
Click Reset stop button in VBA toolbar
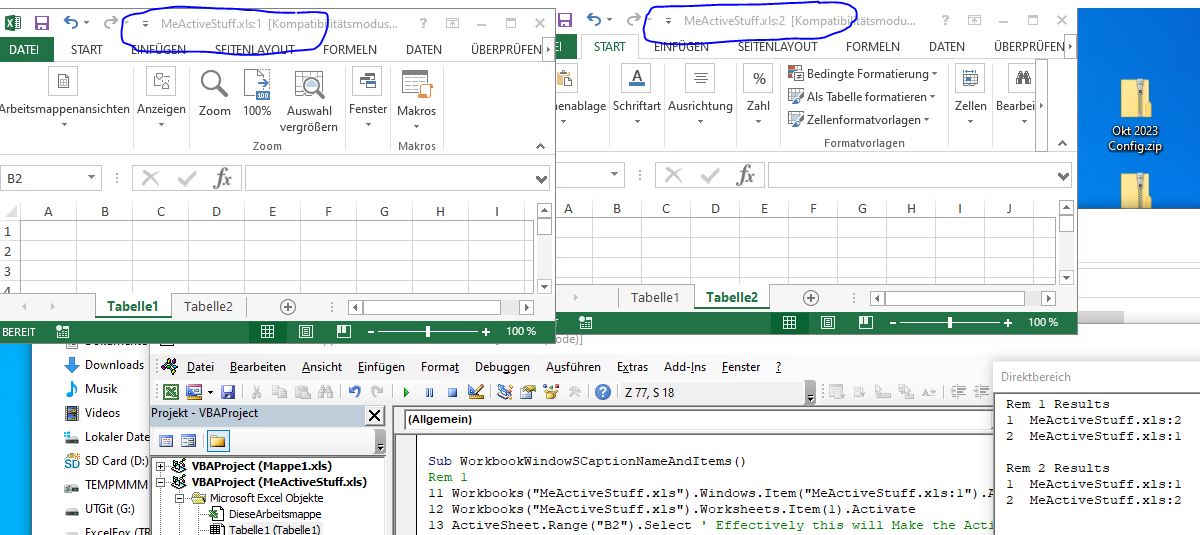click(452, 392)
